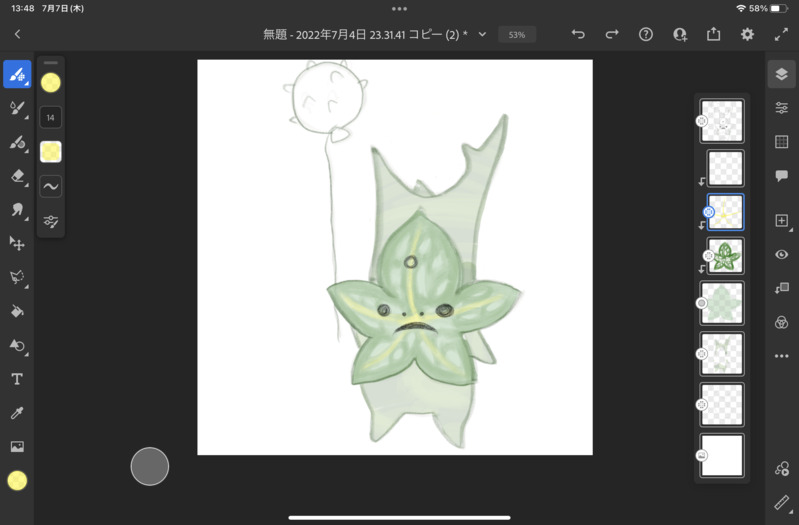Open the yellow color chip at toolbar bottom
Screen dimensions: 799x525
tap(17, 481)
